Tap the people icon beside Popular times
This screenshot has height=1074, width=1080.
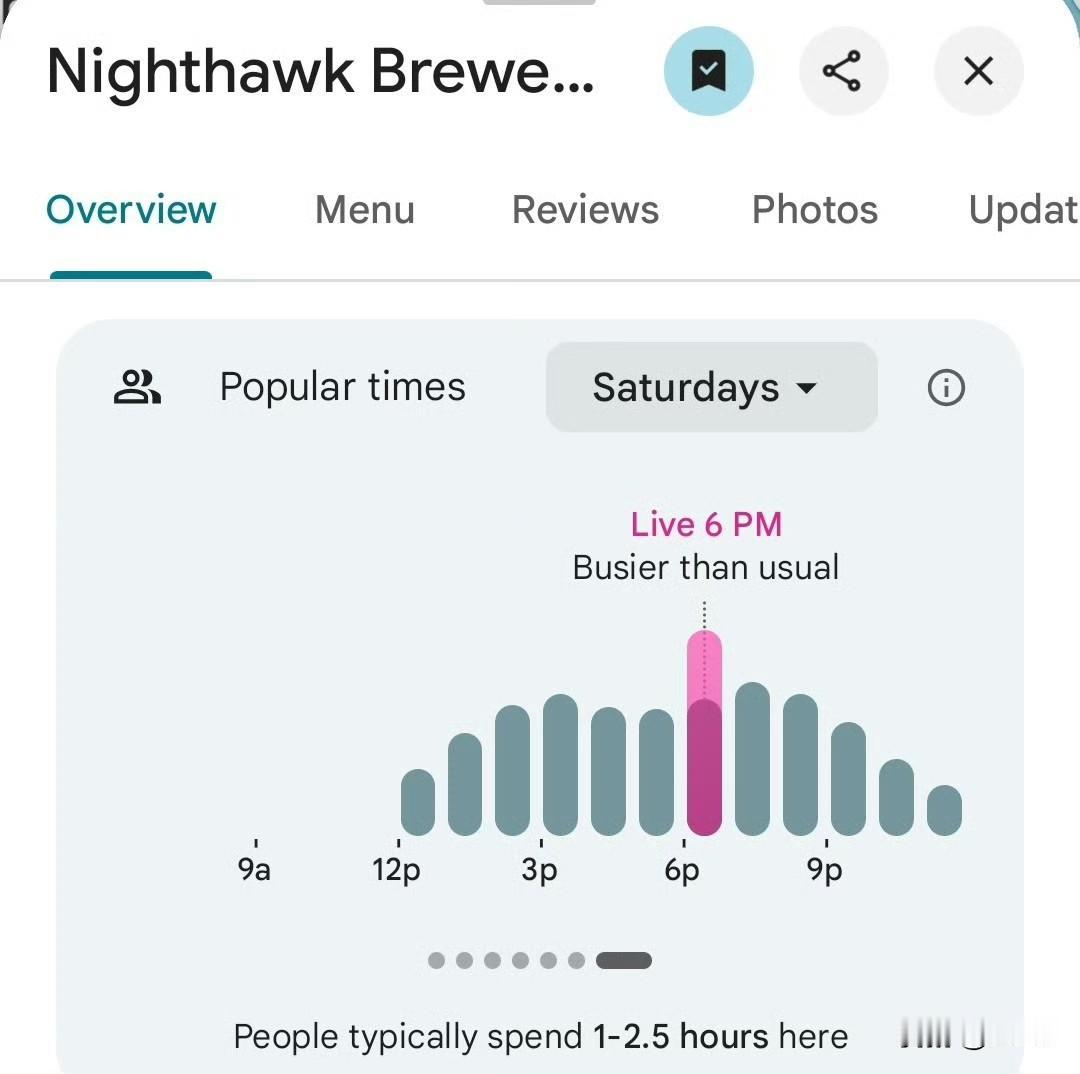pos(137,387)
